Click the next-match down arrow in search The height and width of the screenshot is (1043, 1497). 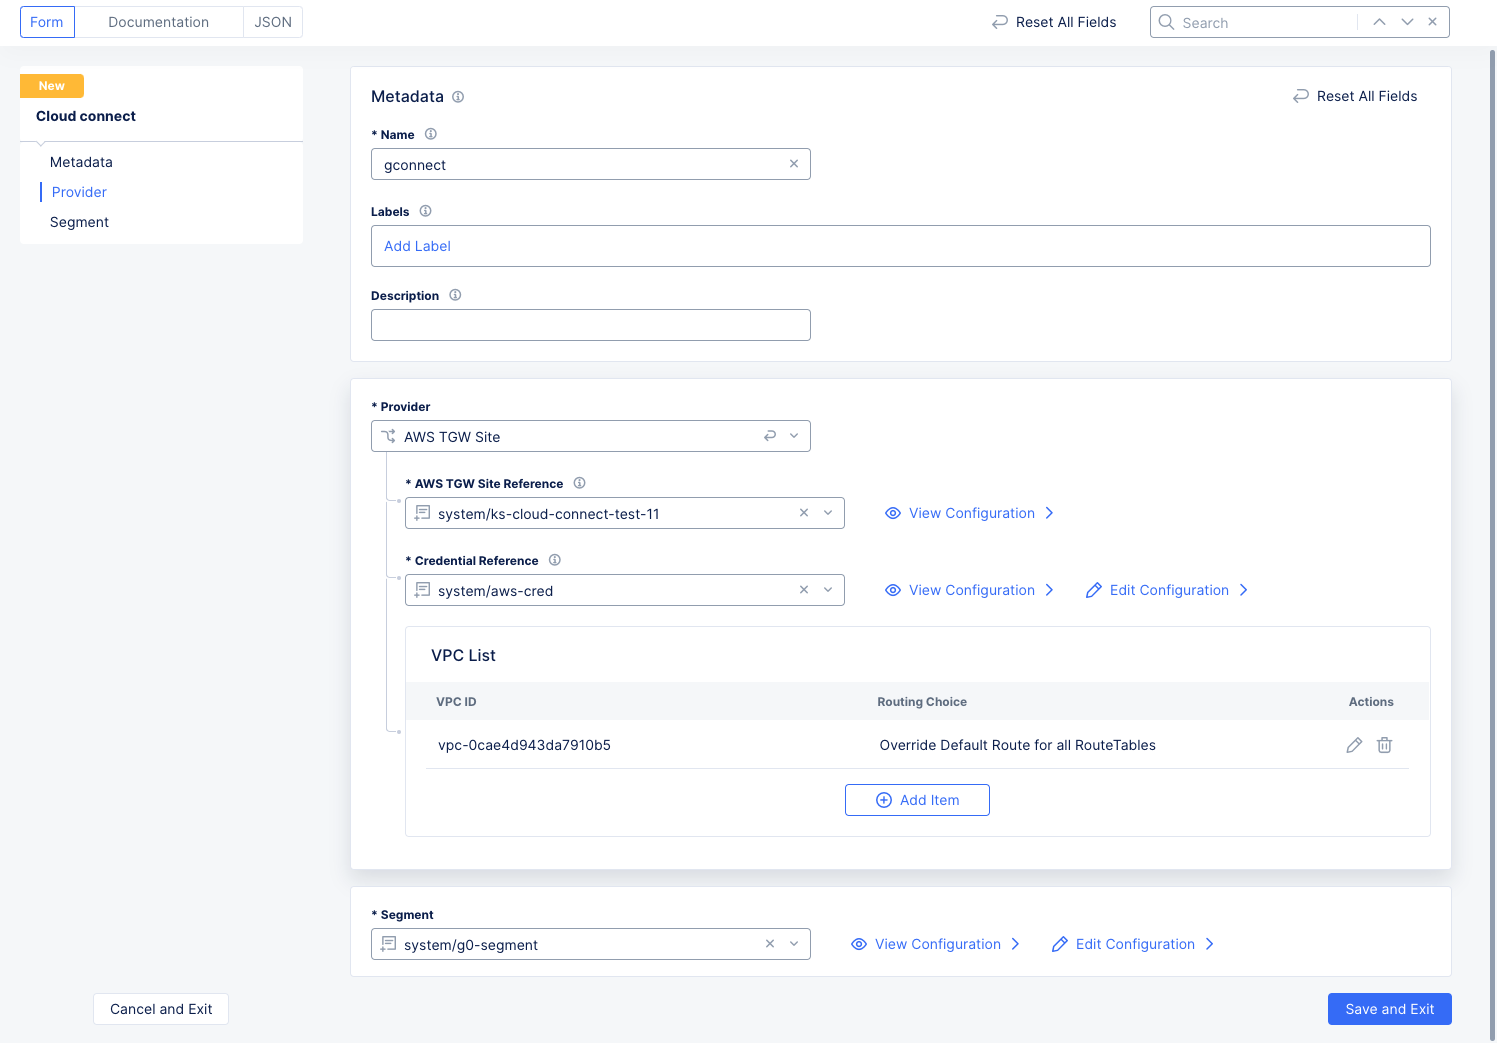tap(1407, 21)
